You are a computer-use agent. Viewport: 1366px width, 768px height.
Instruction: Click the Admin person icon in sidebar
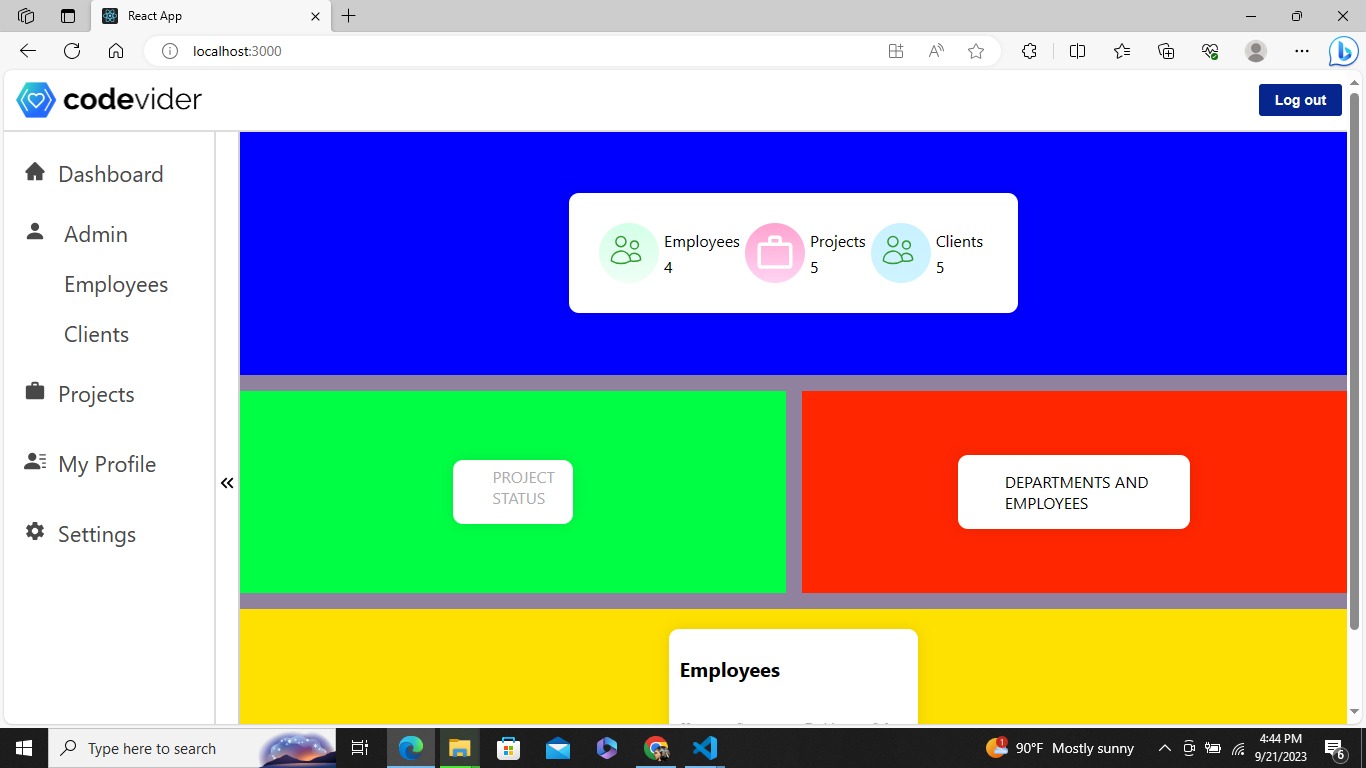click(35, 231)
